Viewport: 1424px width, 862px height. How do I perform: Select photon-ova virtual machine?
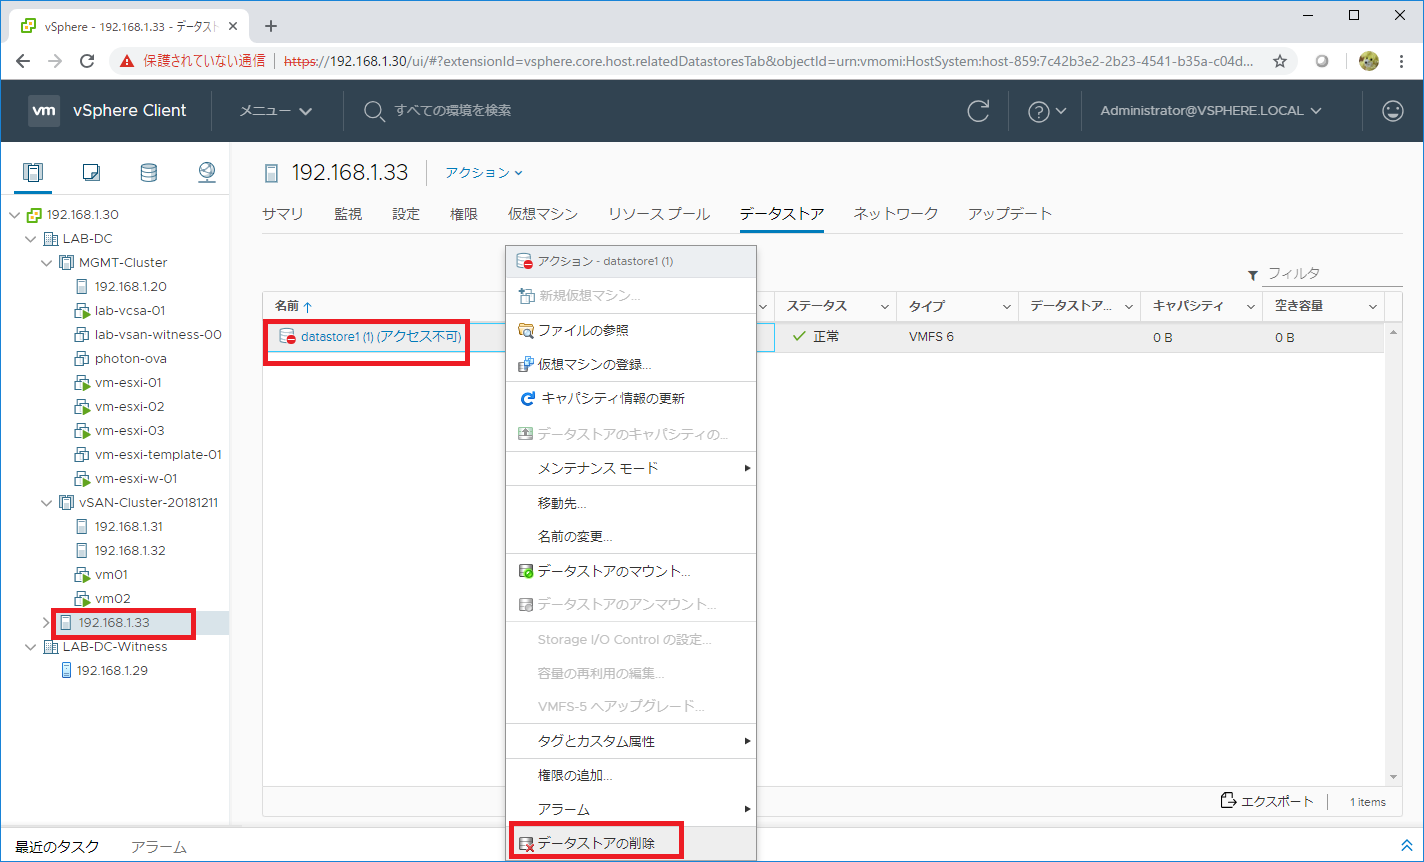tap(130, 358)
